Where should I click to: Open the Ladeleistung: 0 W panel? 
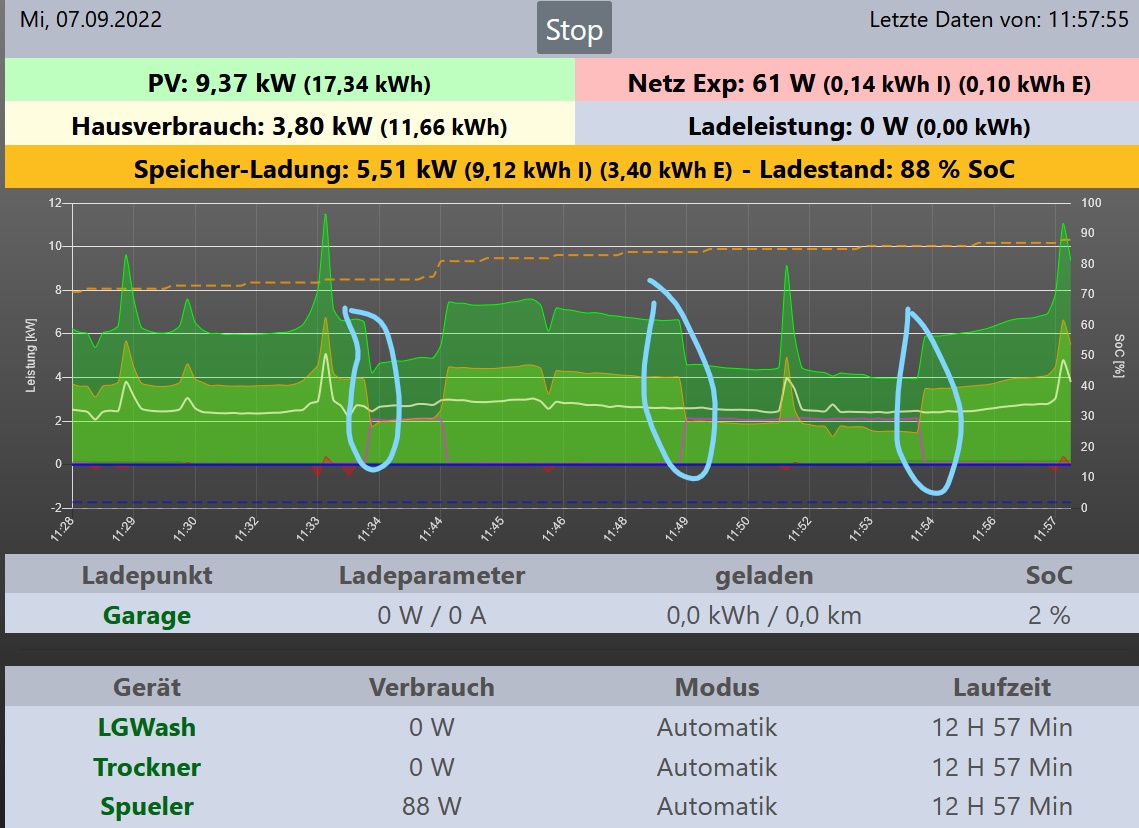point(857,124)
